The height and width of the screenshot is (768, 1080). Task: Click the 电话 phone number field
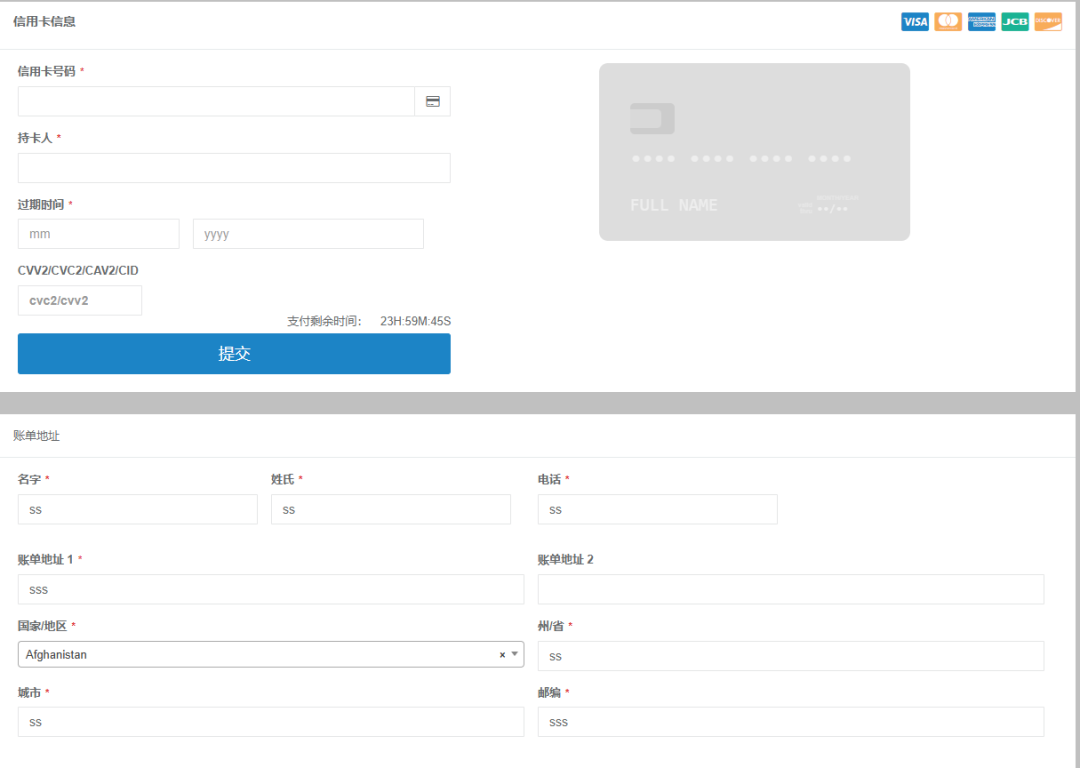coord(657,509)
